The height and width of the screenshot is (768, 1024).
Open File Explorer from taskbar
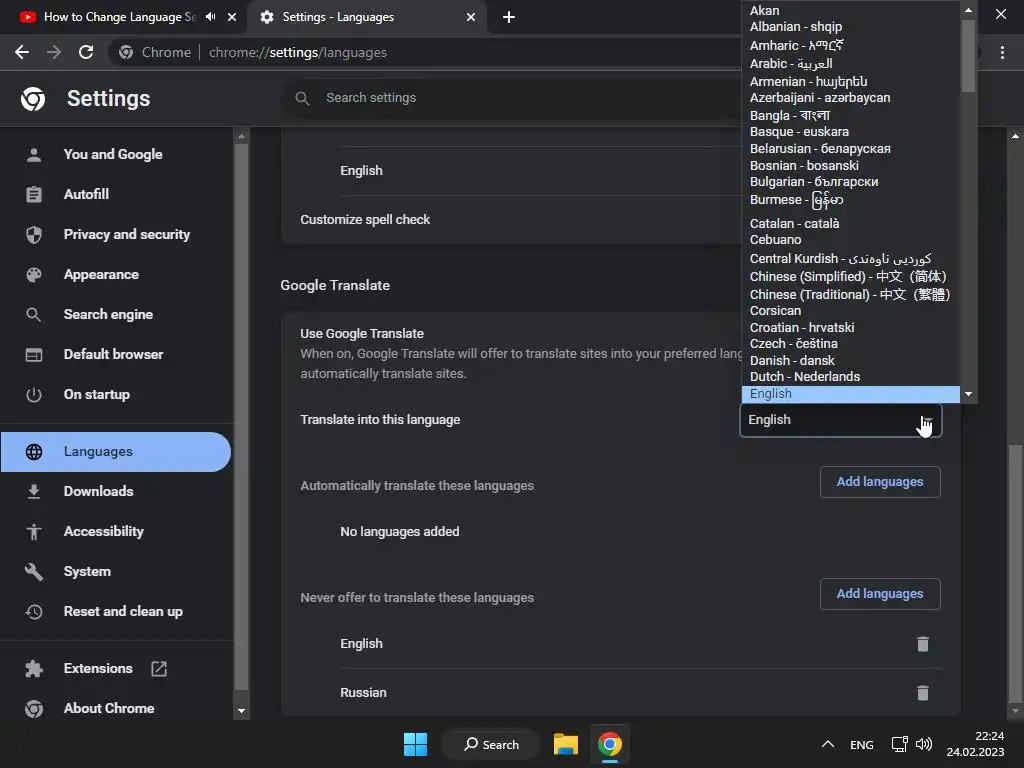566,744
